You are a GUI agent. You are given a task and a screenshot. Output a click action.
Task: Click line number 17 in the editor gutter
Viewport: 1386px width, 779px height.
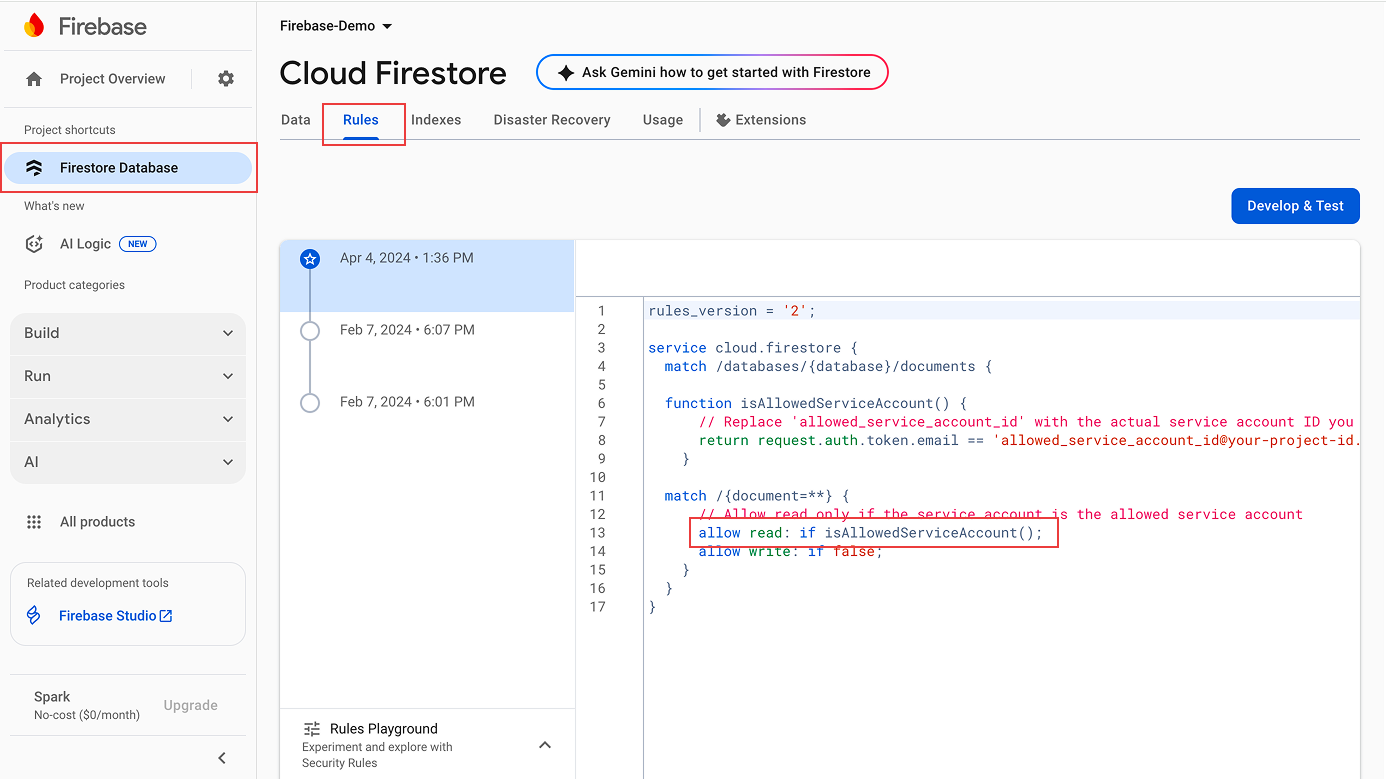coord(597,607)
